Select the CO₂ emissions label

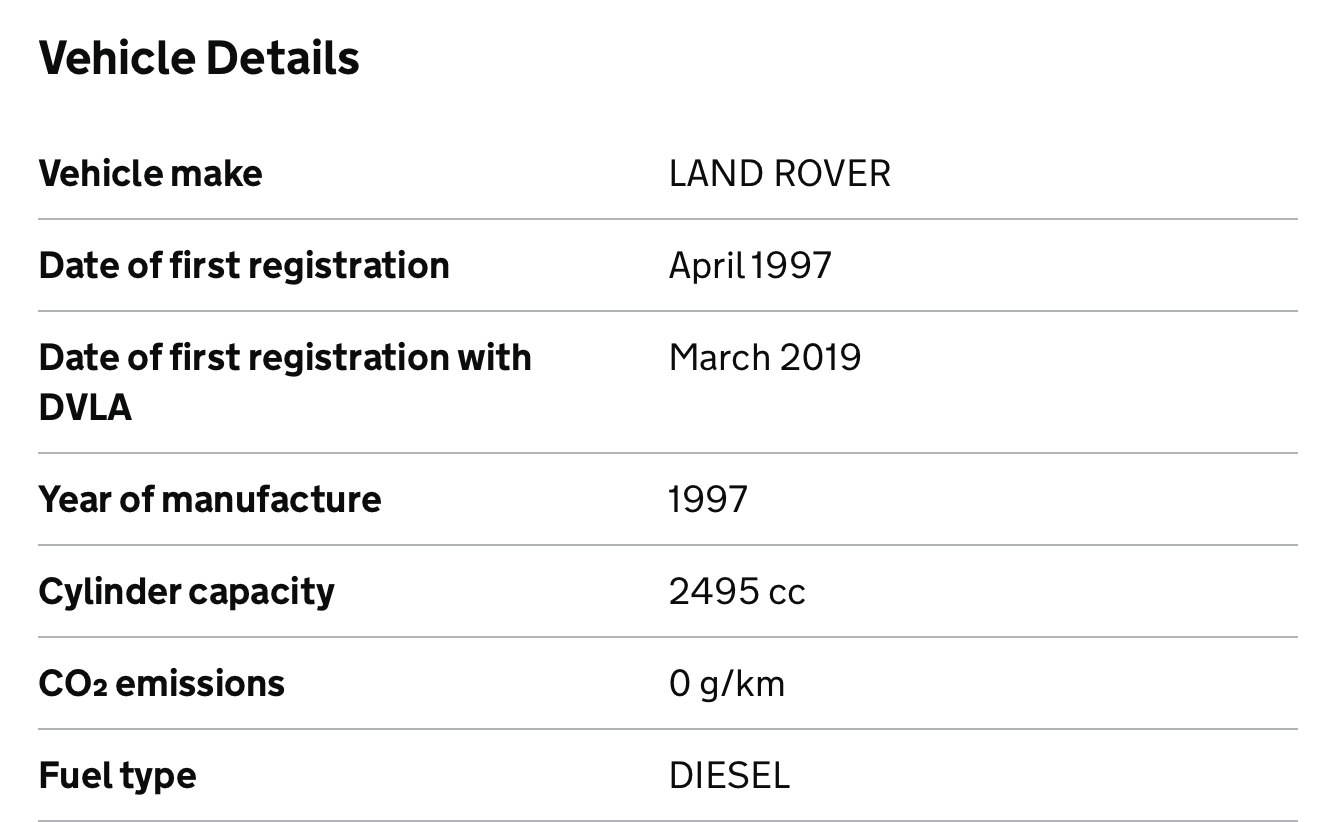point(162,684)
